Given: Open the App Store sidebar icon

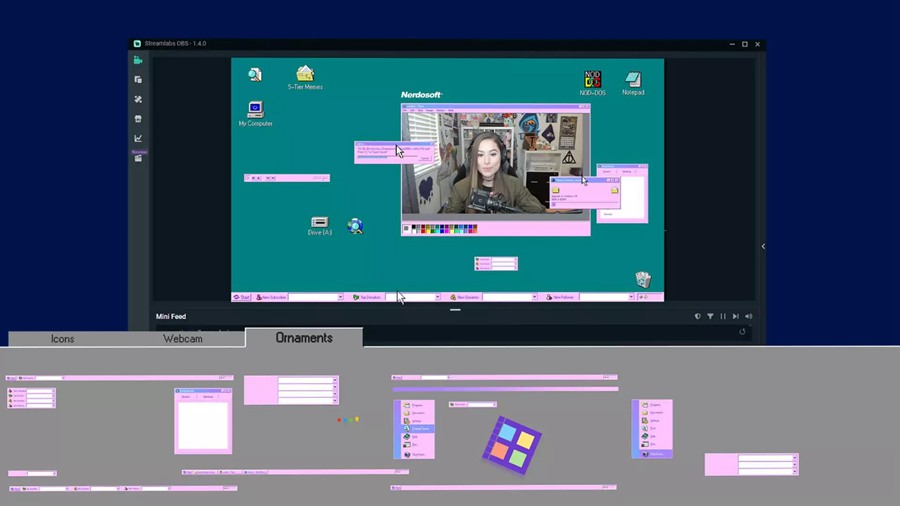Looking at the screenshot, I should 138,119.
